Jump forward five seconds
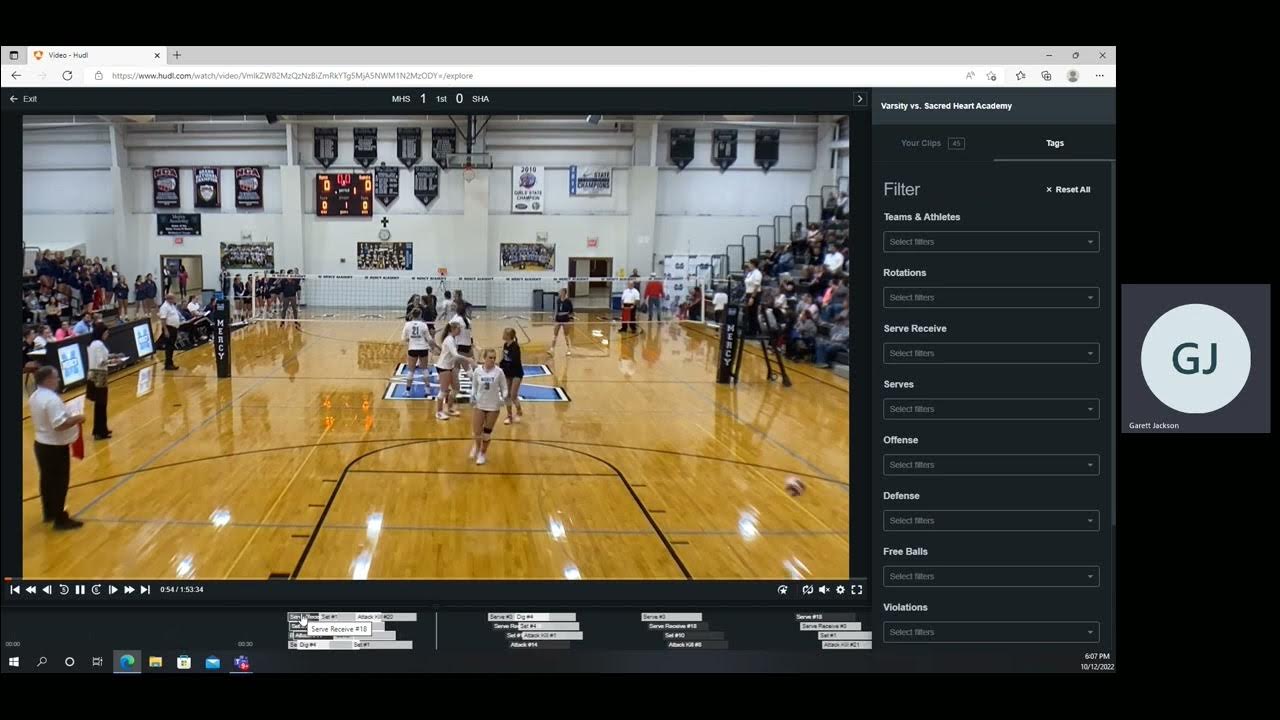This screenshot has width=1280, height=720. pos(96,590)
